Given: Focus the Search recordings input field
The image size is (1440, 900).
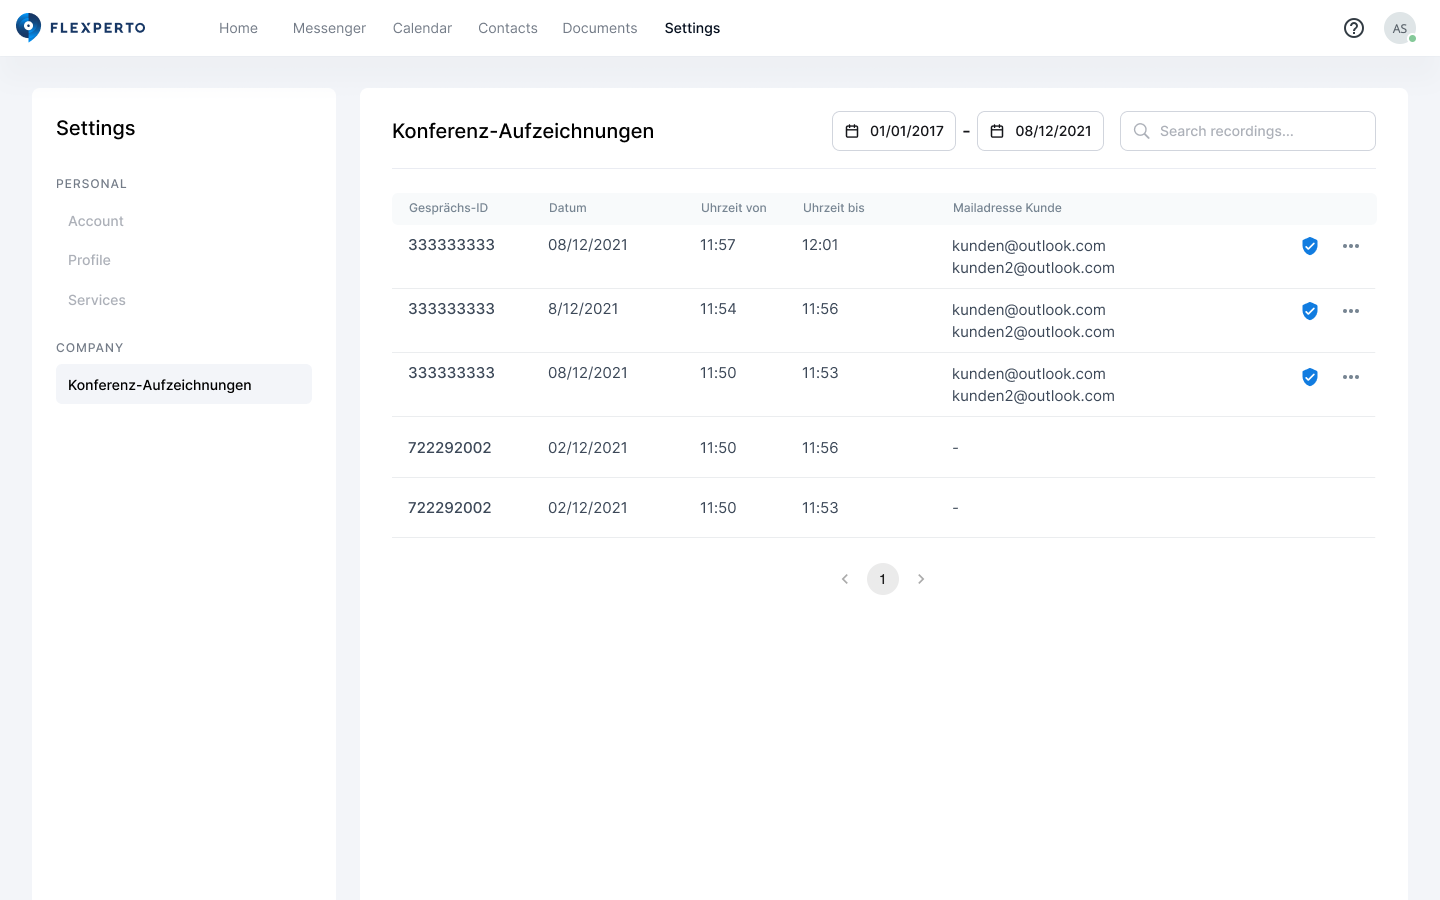Looking at the screenshot, I should (x=1260, y=131).
